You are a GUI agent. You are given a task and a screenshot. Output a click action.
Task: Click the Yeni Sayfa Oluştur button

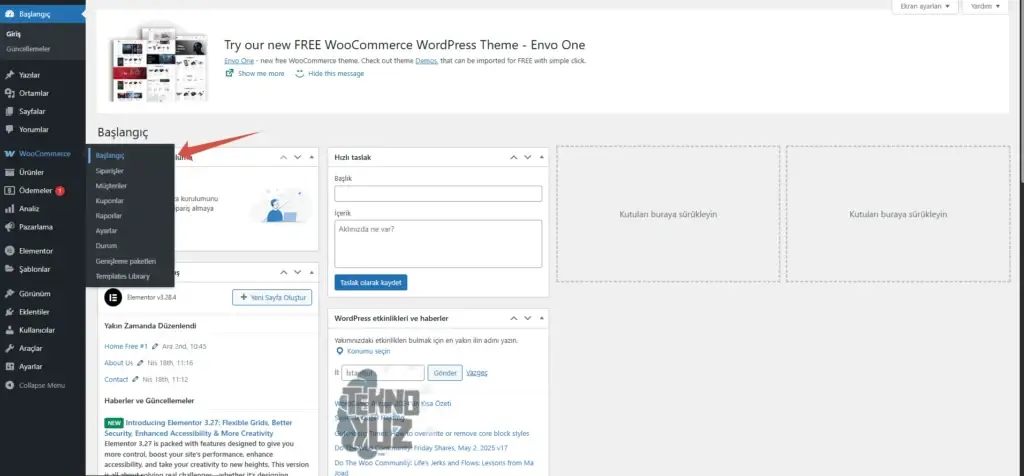click(x=272, y=297)
